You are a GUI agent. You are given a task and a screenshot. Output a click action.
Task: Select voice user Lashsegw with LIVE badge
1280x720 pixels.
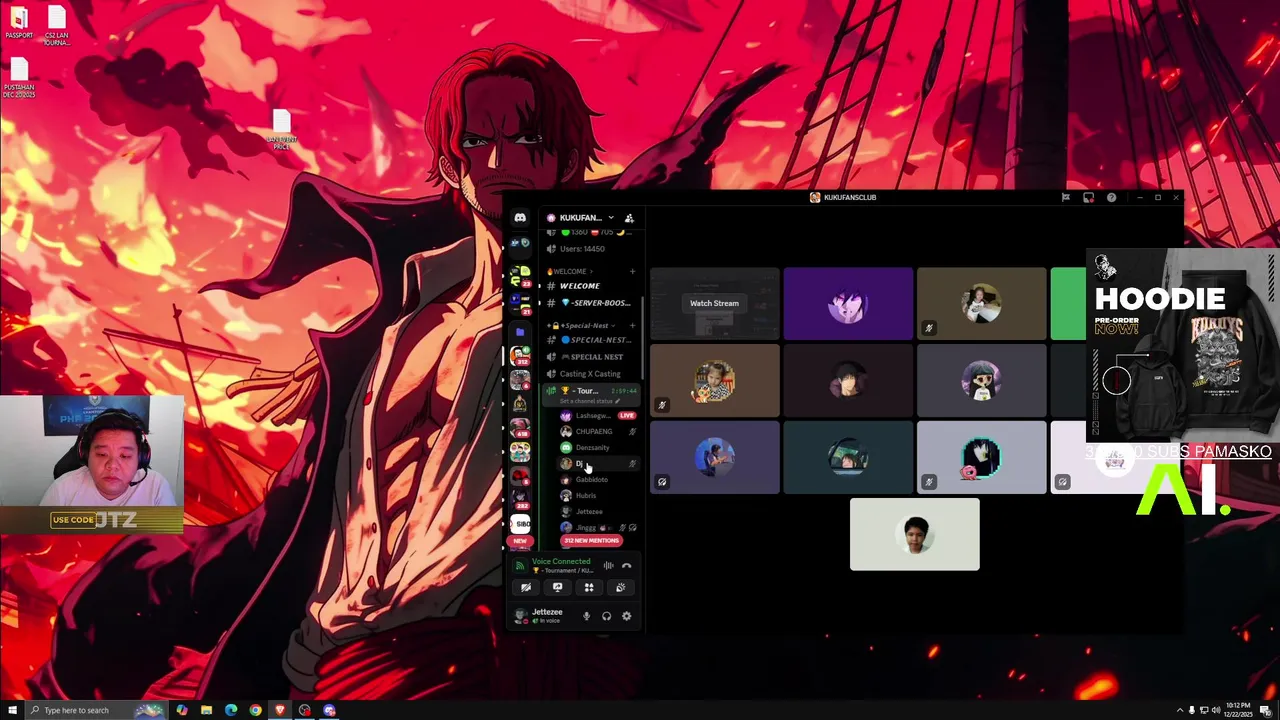[x=598, y=415]
